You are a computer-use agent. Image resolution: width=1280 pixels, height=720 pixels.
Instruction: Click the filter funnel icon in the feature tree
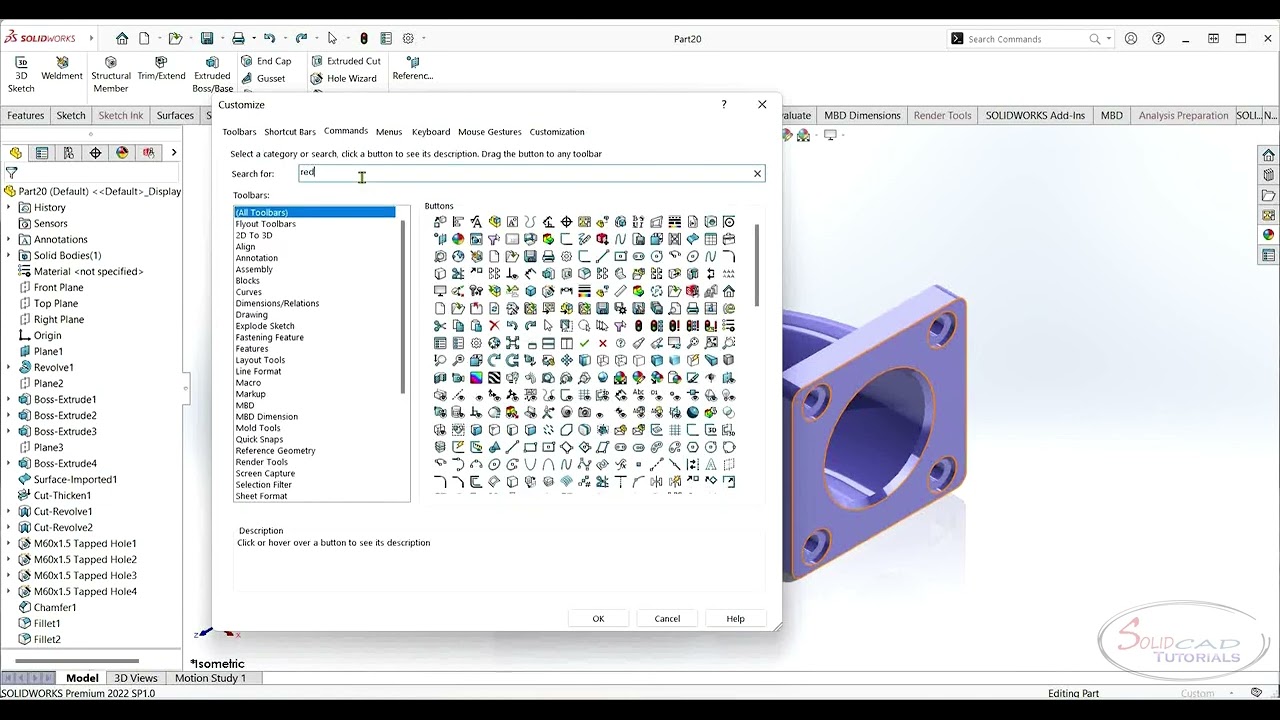point(12,173)
